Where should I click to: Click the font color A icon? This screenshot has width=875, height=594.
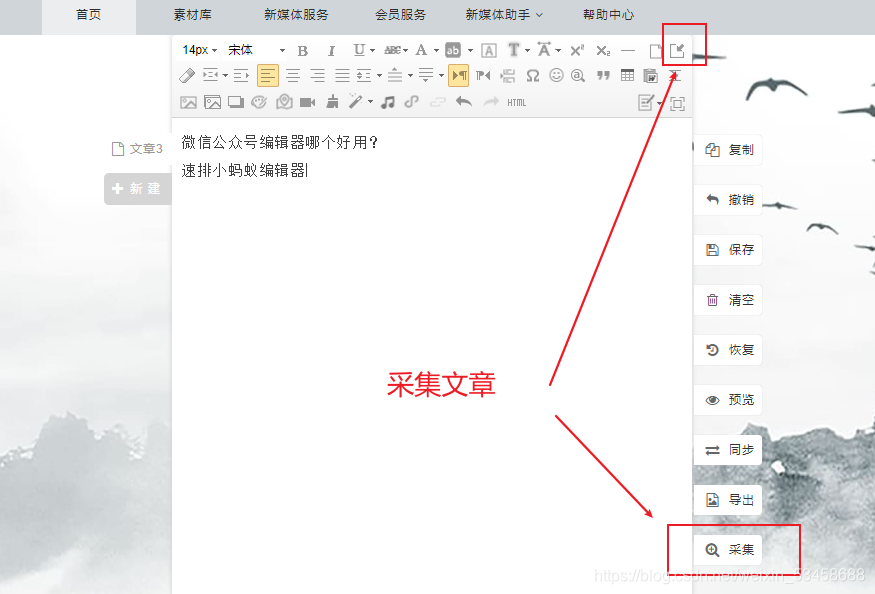coord(421,50)
